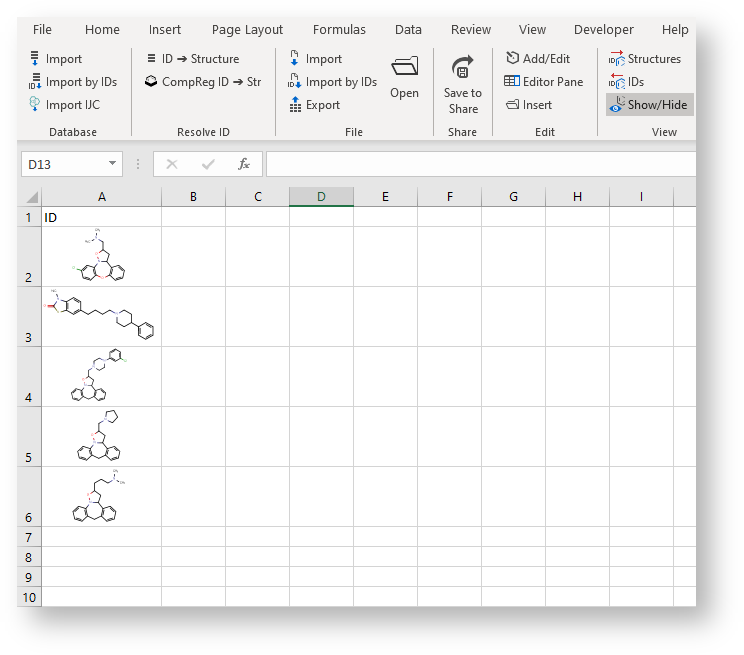Click Import icon in Database group

coord(34,59)
